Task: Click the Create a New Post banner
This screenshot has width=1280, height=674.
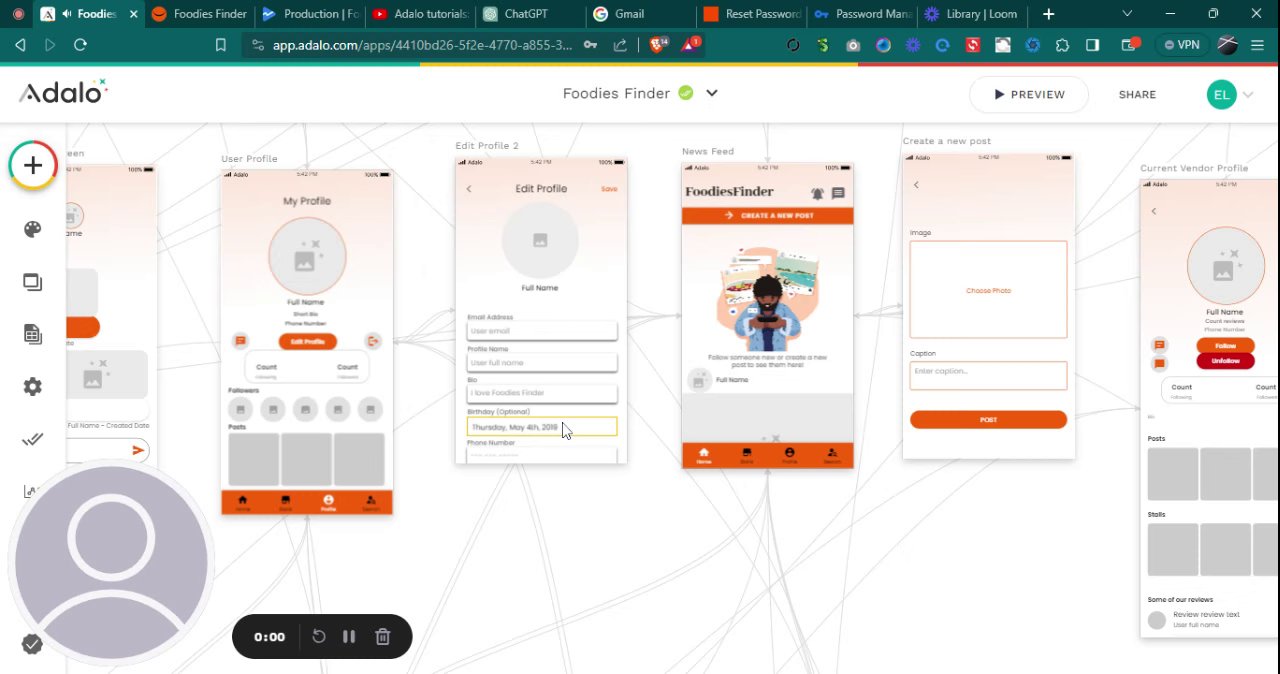Action: [x=768, y=215]
